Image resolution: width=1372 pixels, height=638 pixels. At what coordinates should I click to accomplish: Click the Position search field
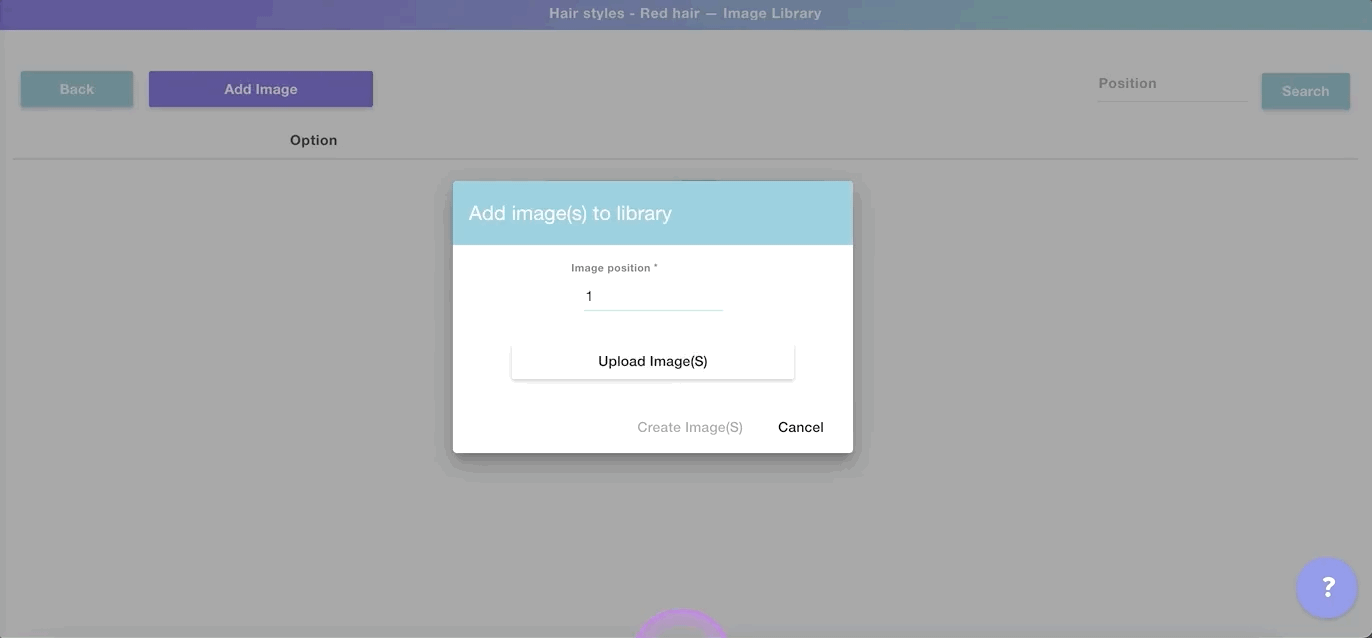point(1171,84)
